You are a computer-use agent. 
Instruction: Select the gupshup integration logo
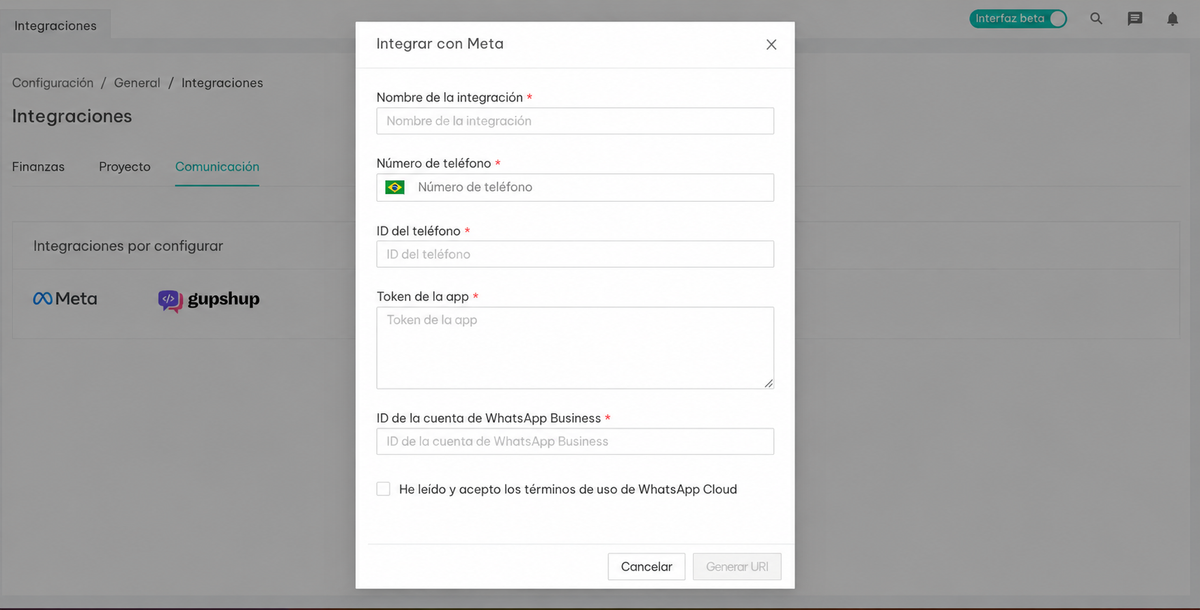209,300
